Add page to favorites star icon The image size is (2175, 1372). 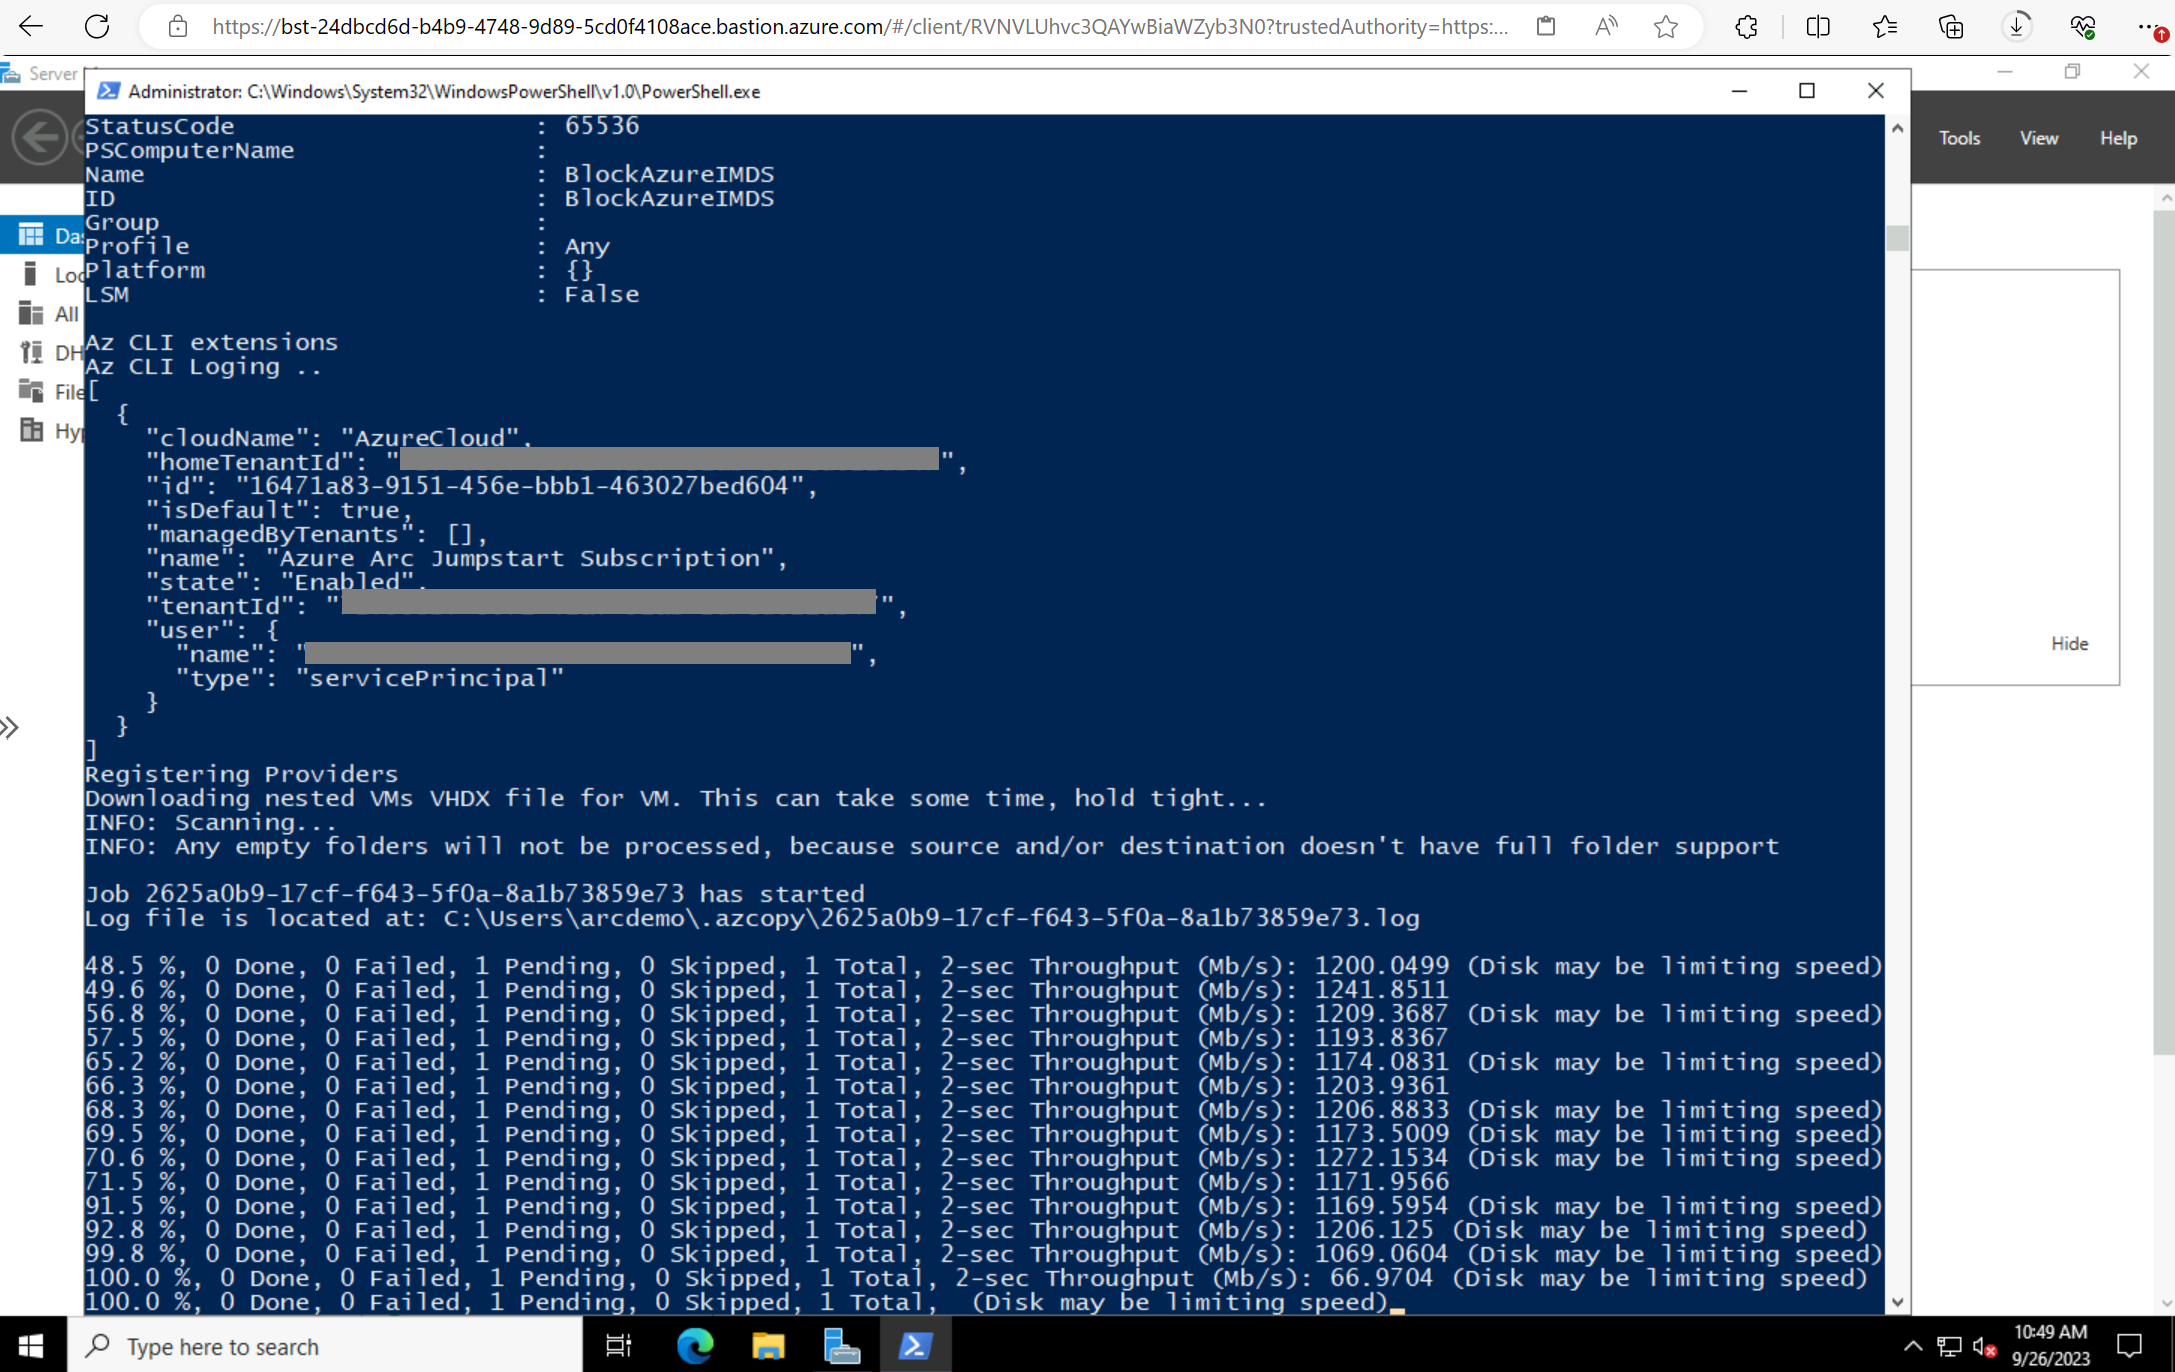tap(1666, 26)
